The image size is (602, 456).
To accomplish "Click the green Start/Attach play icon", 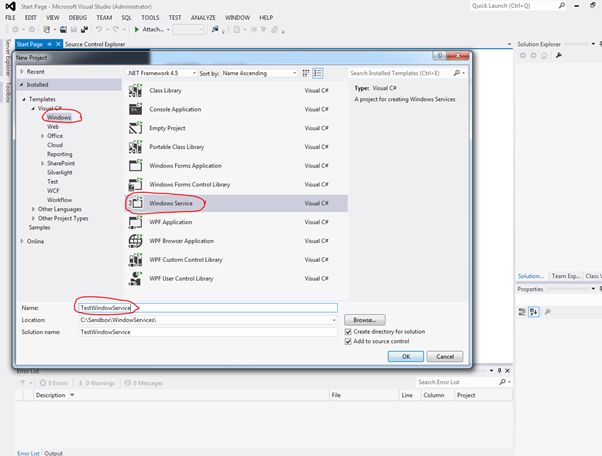I will click(x=137, y=29).
